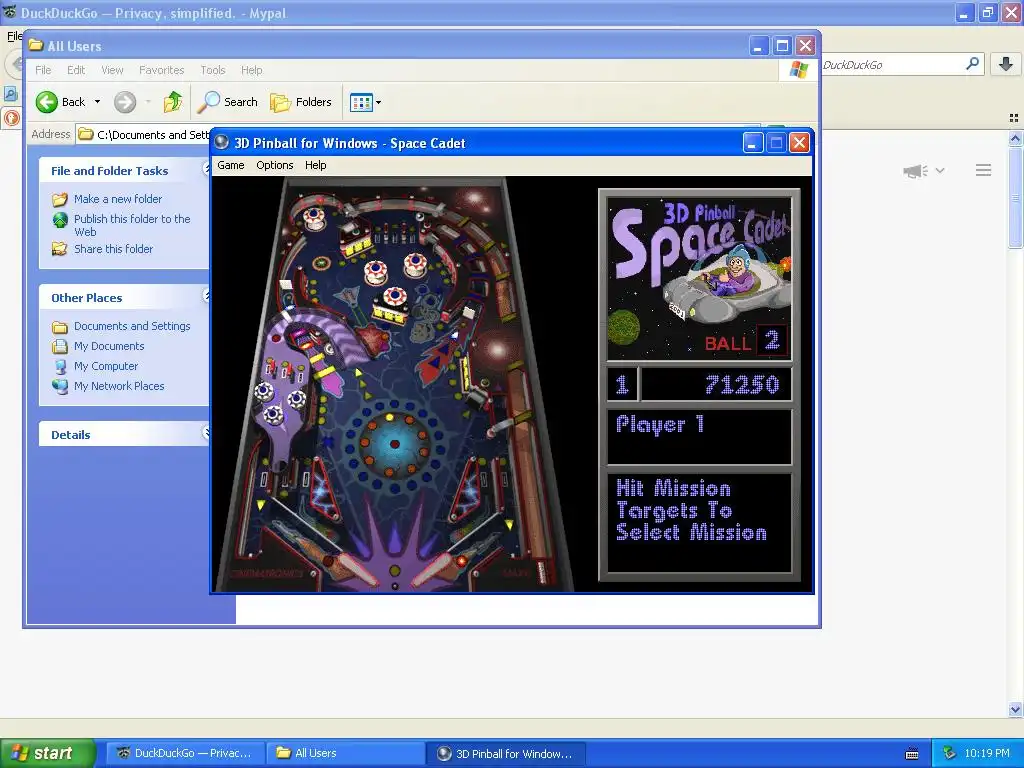Expand the Details panel

pos(206,433)
